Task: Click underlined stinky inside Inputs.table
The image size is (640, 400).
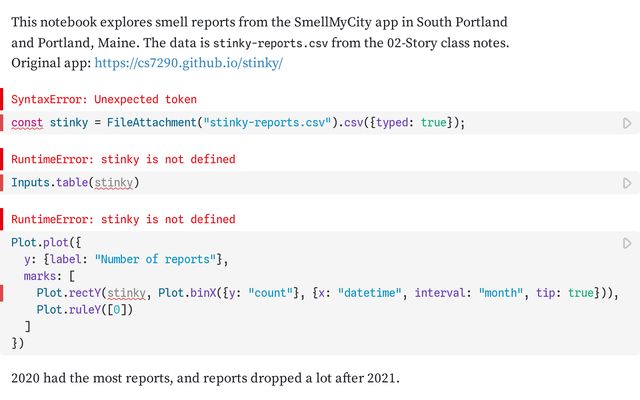Action: (113, 182)
